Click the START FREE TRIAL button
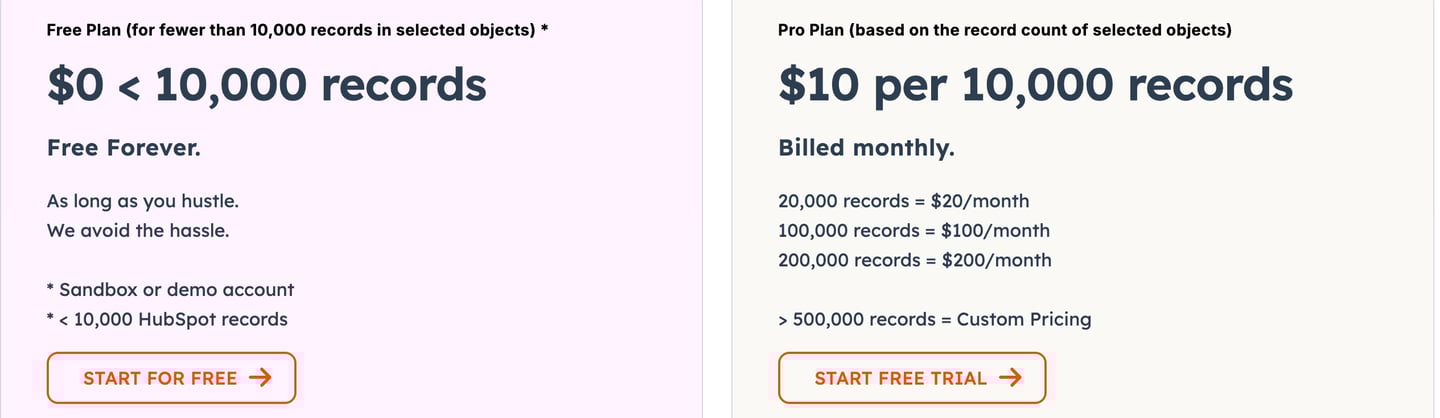 pos(911,378)
